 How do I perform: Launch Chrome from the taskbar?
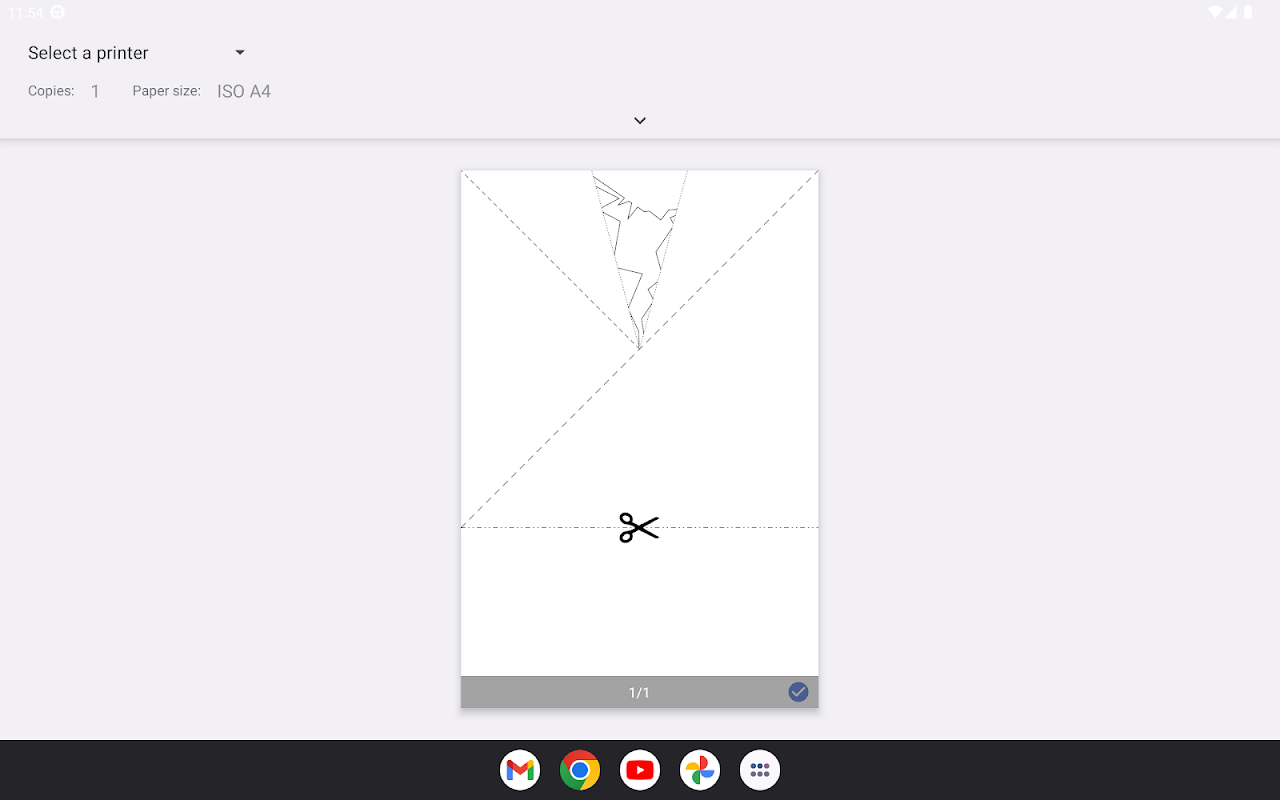580,770
